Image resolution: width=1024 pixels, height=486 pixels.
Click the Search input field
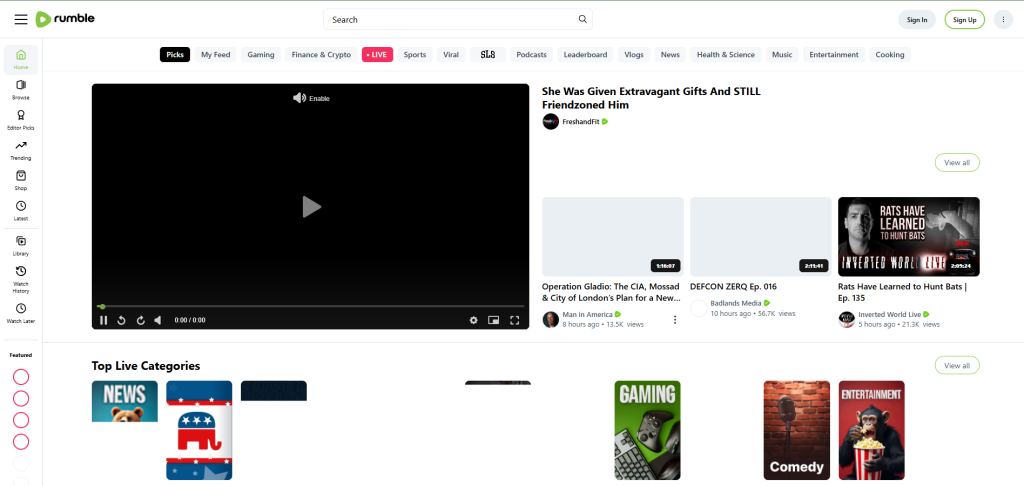click(x=450, y=19)
